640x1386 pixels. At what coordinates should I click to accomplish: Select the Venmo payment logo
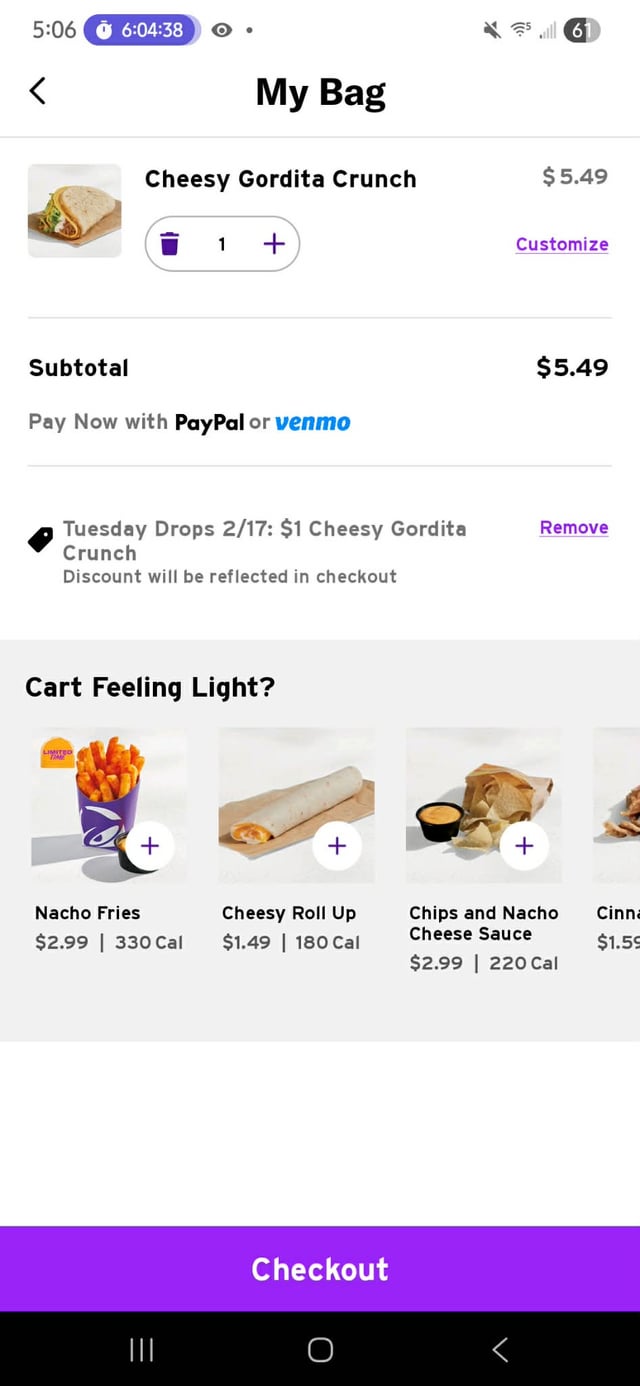pos(312,422)
